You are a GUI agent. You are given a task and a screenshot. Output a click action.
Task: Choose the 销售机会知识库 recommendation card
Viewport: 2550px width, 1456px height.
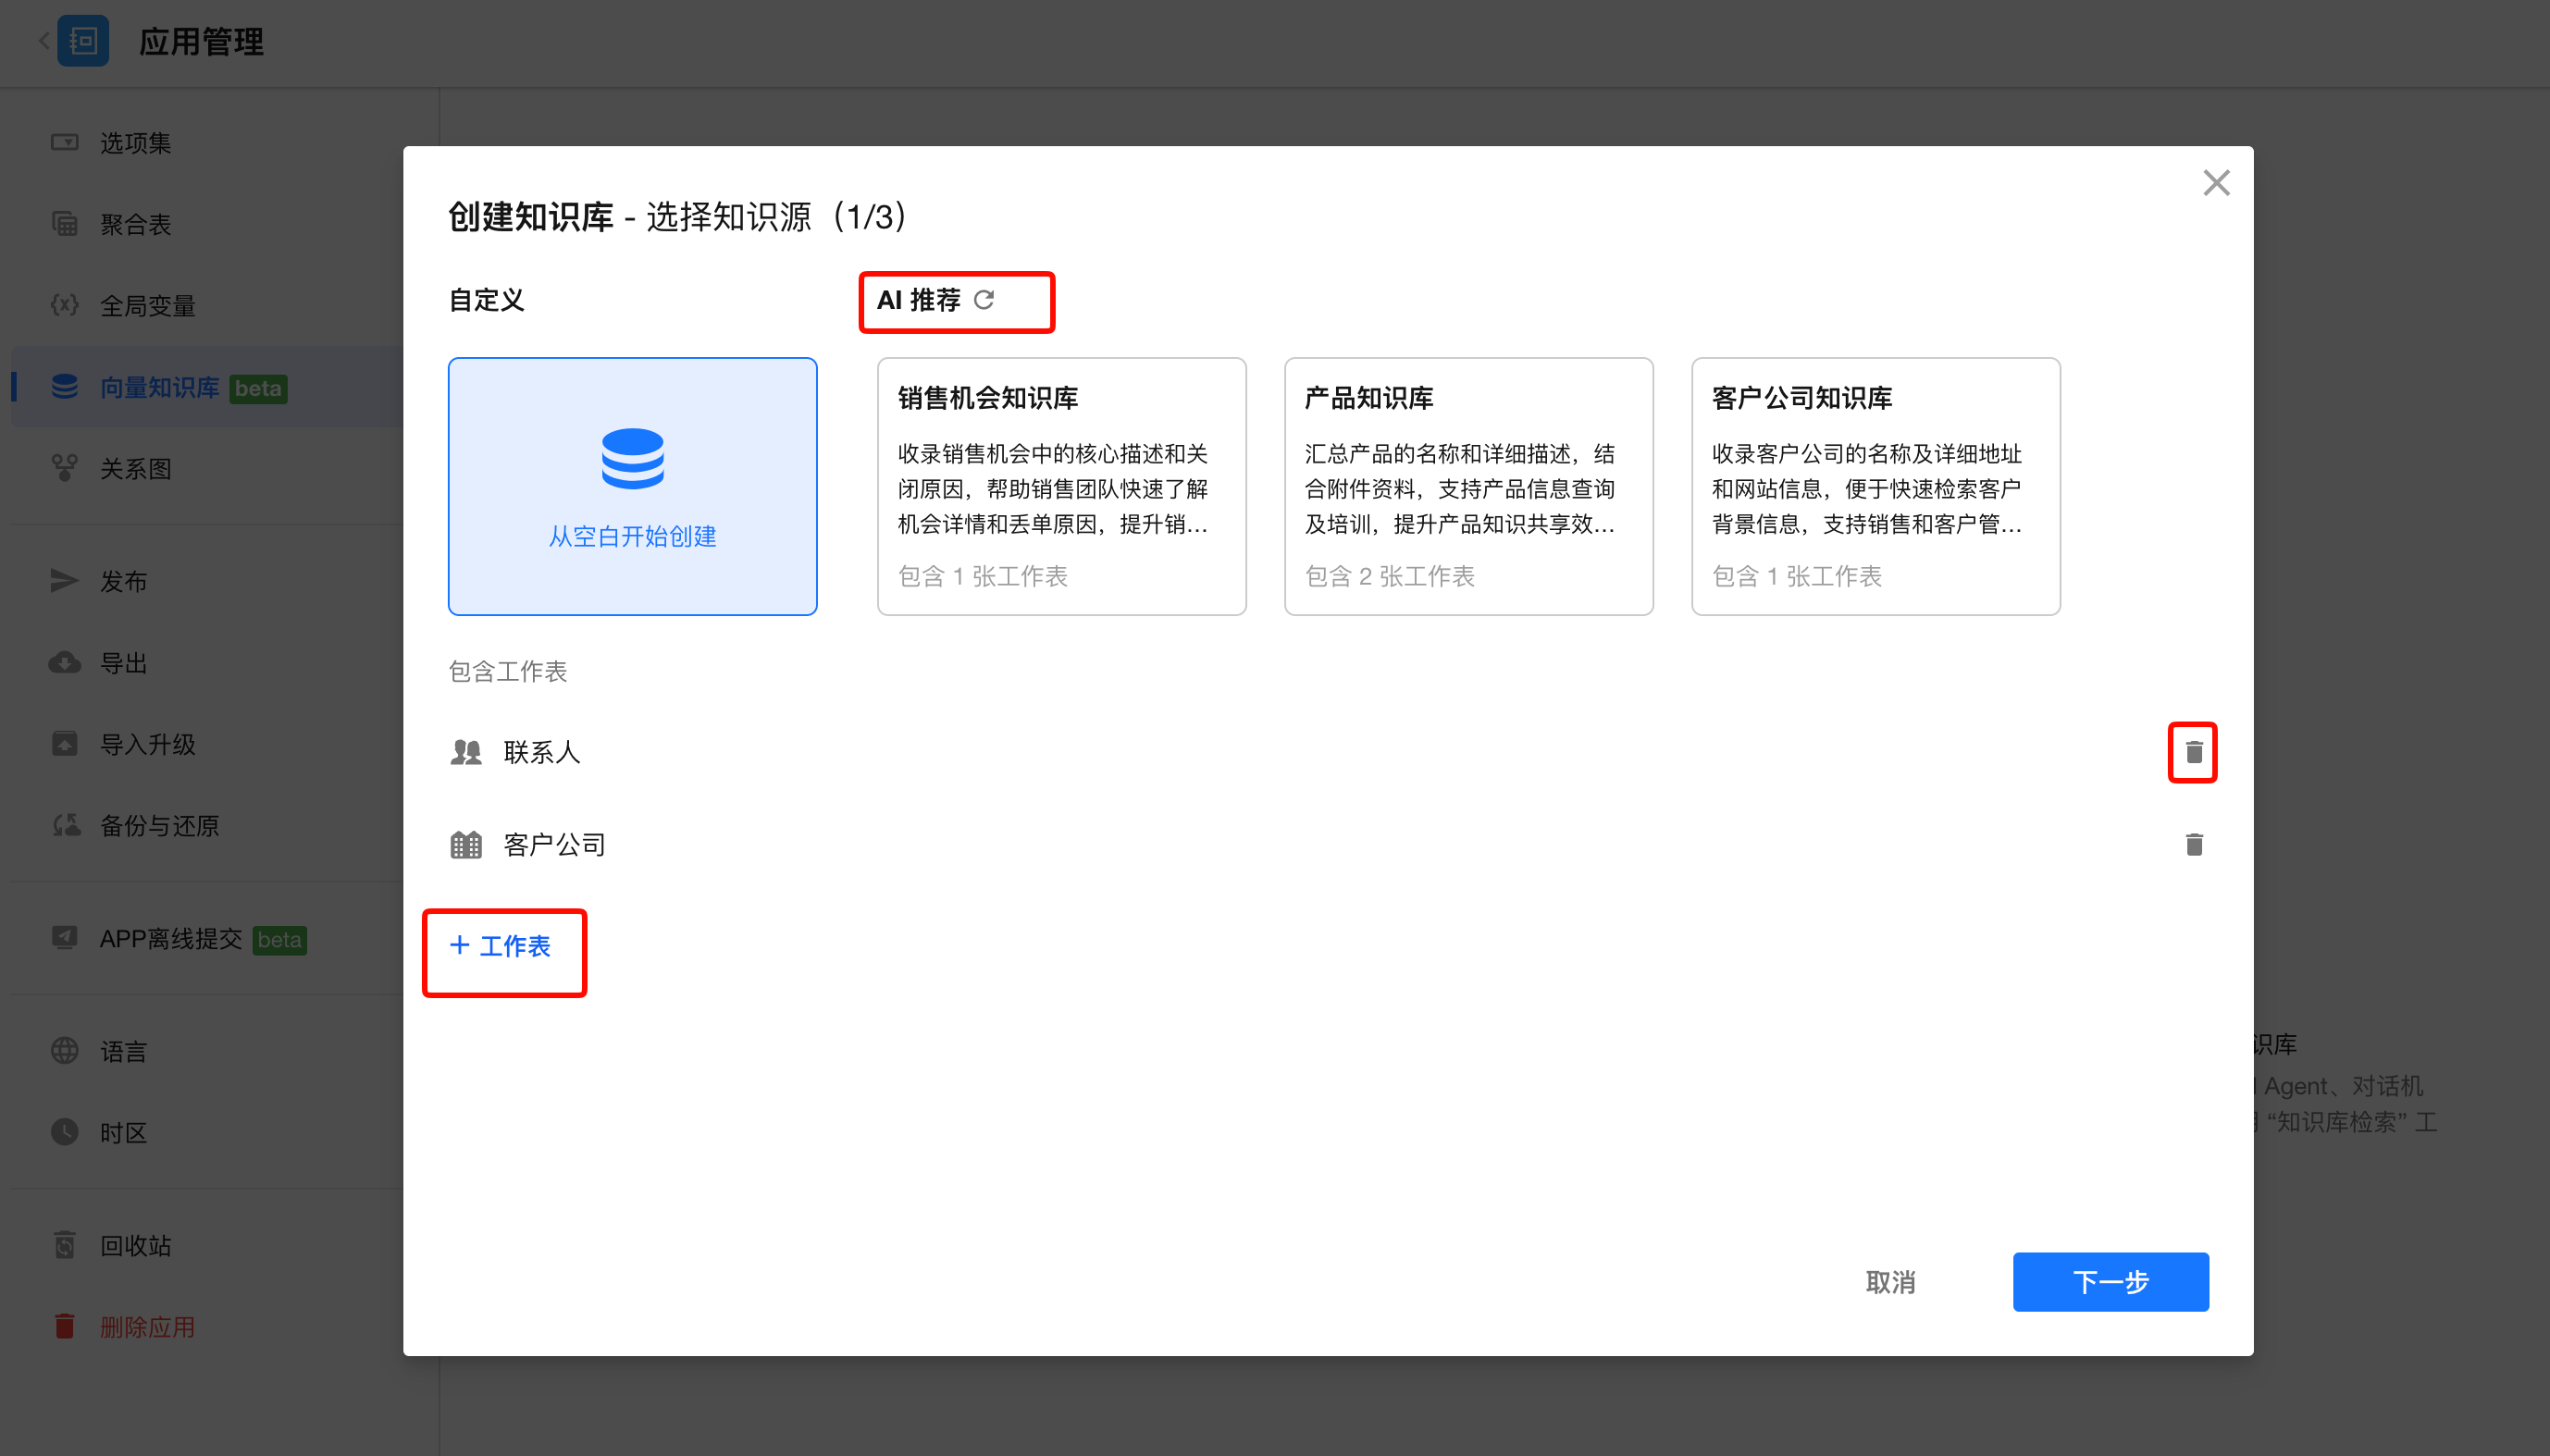coord(1061,486)
